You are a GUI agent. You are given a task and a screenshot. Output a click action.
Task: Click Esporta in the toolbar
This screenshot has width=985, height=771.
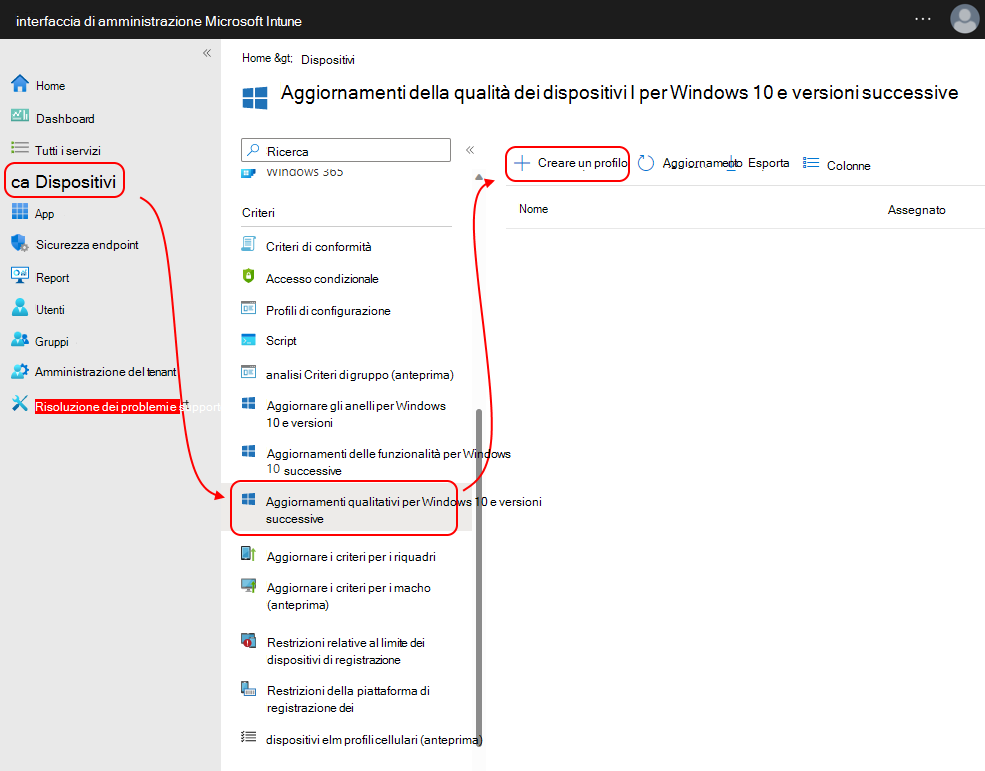(x=768, y=163)
